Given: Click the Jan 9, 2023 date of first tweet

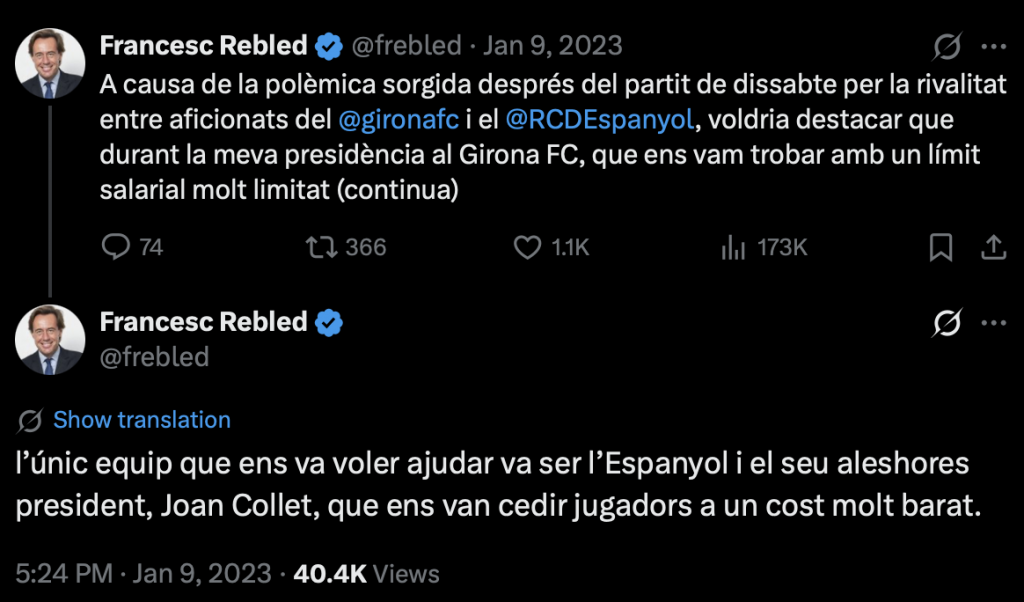Looking at the screenshot, I should 553,46.
